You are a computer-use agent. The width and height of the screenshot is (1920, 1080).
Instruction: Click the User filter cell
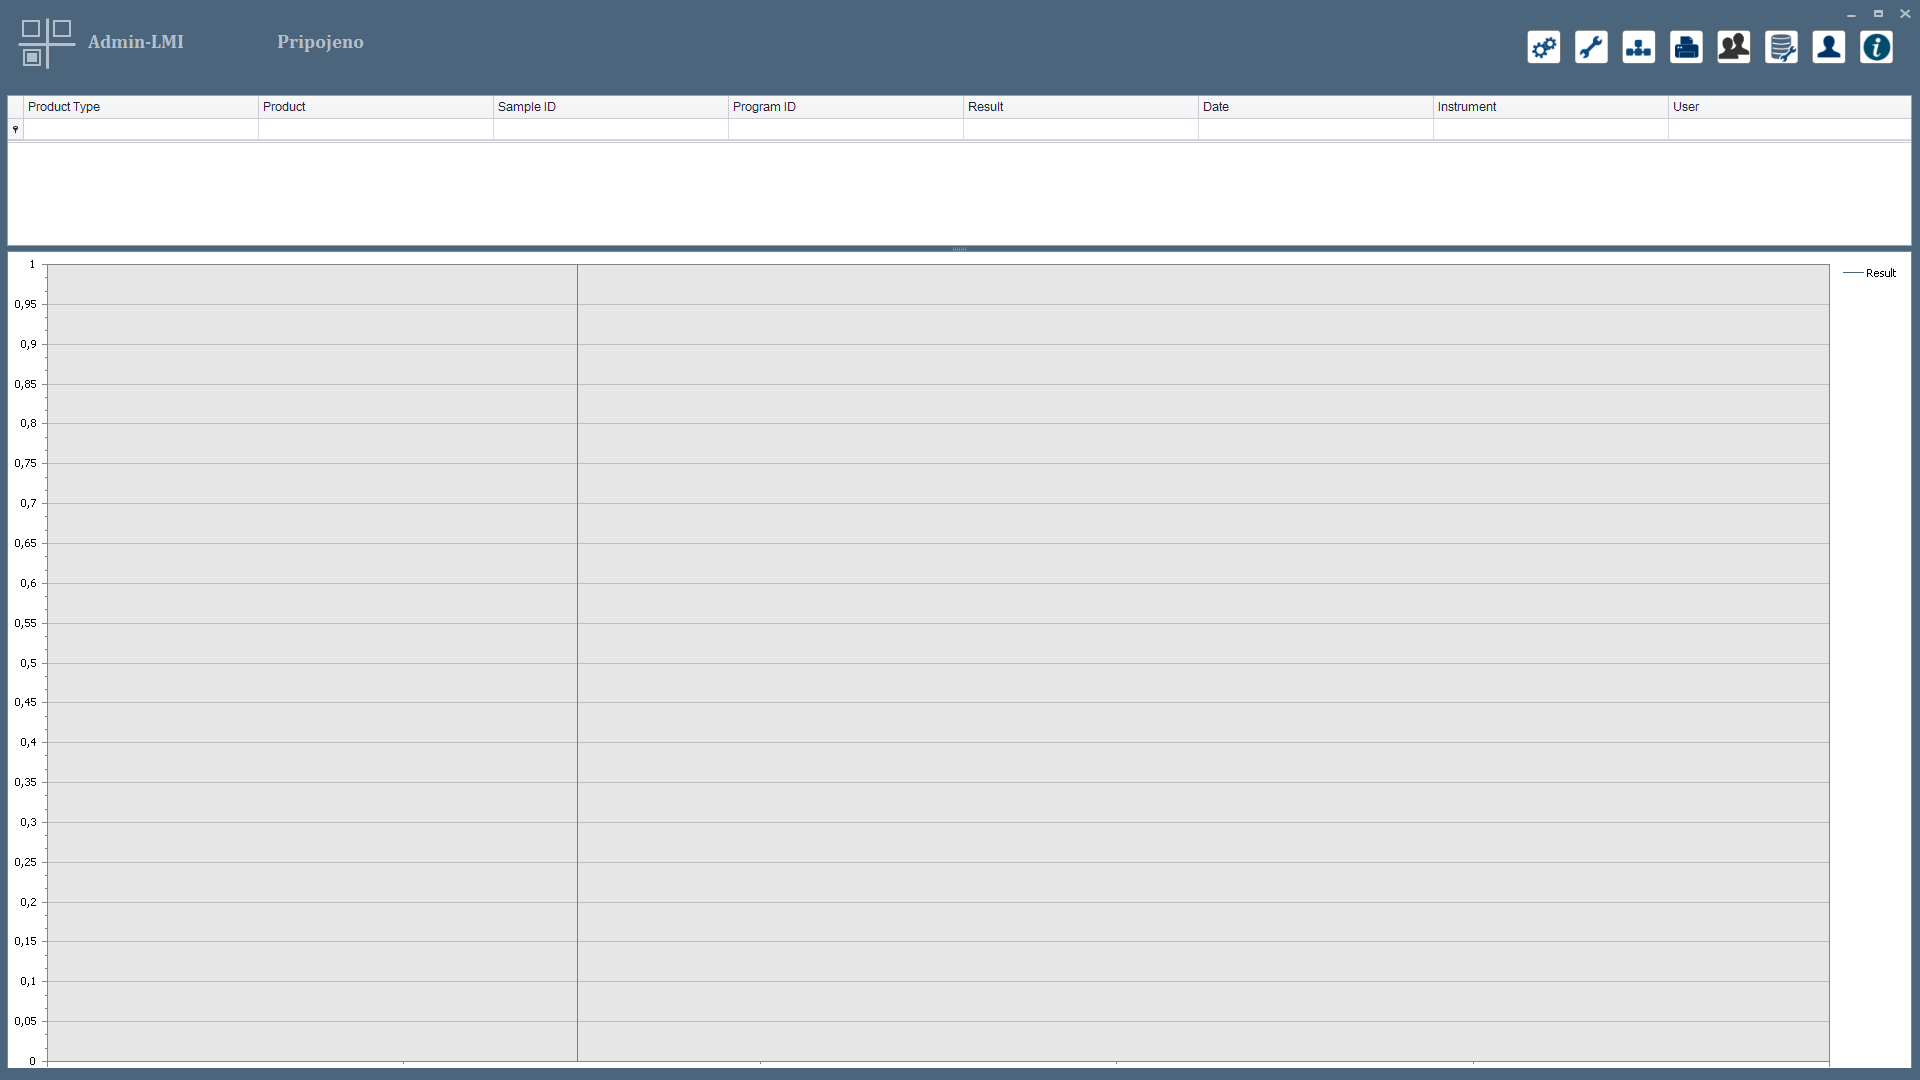tap(1788, 130)
